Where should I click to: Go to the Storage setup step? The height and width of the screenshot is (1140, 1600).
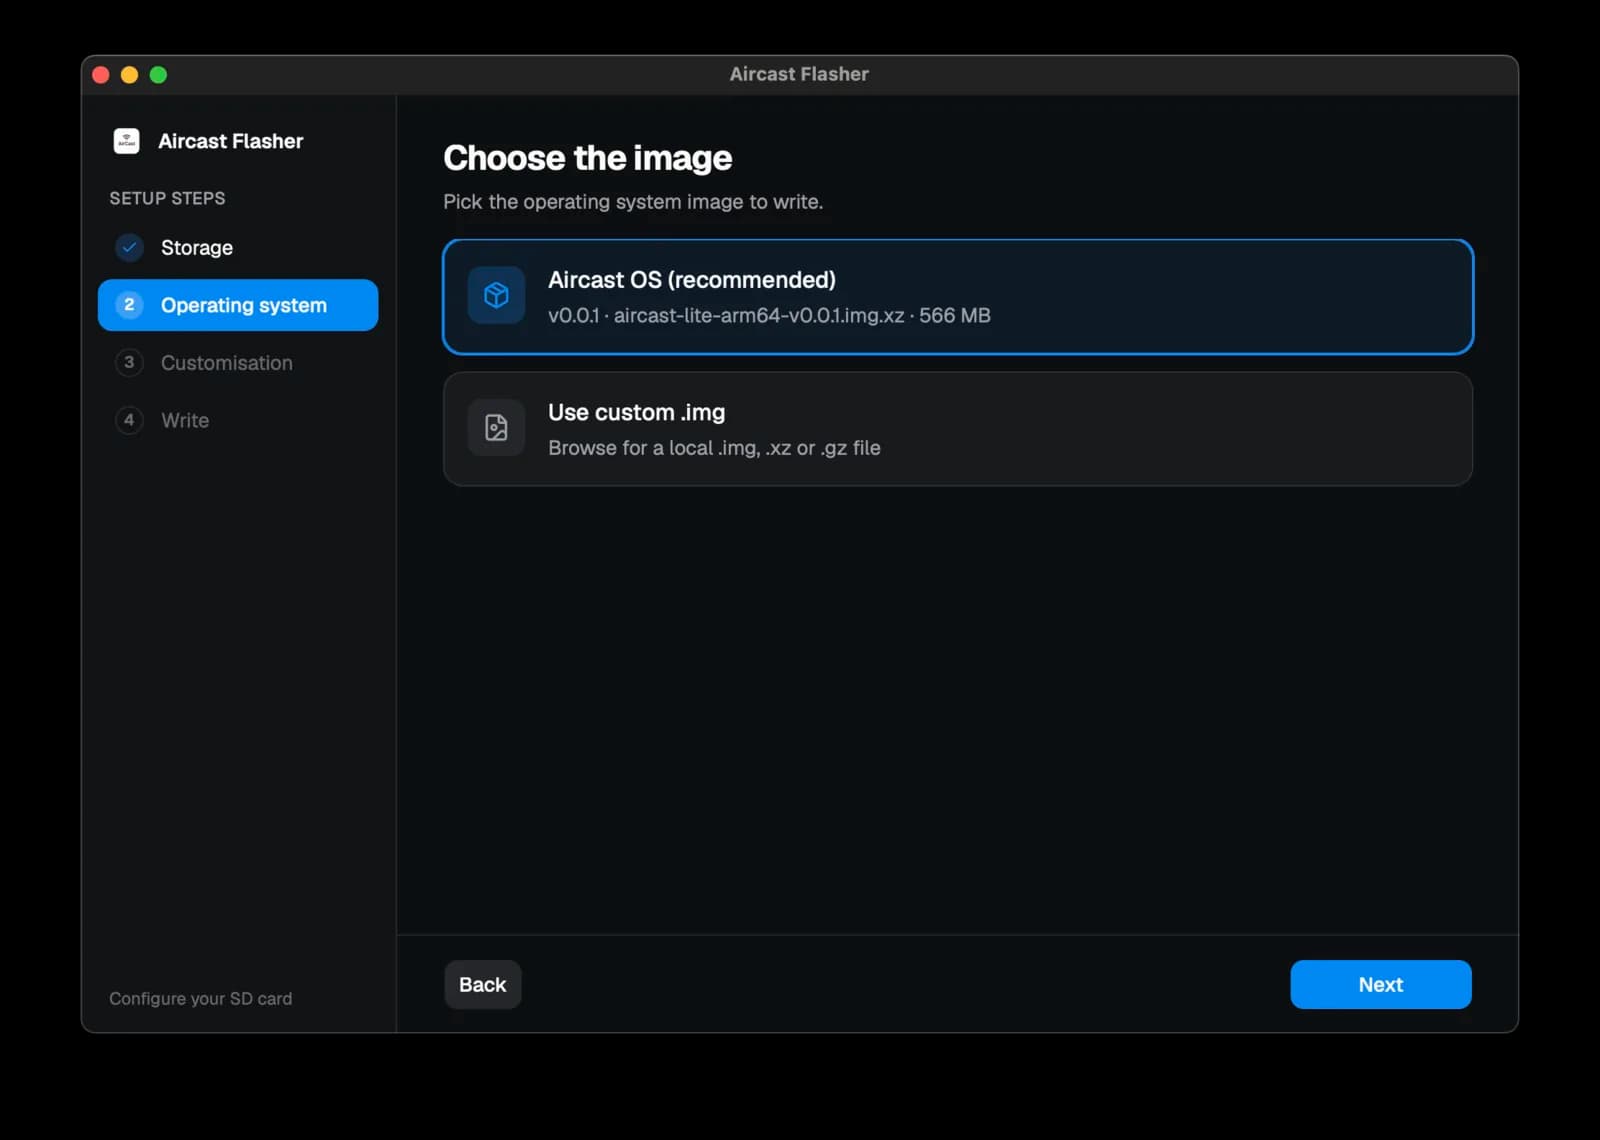[238, 247]
